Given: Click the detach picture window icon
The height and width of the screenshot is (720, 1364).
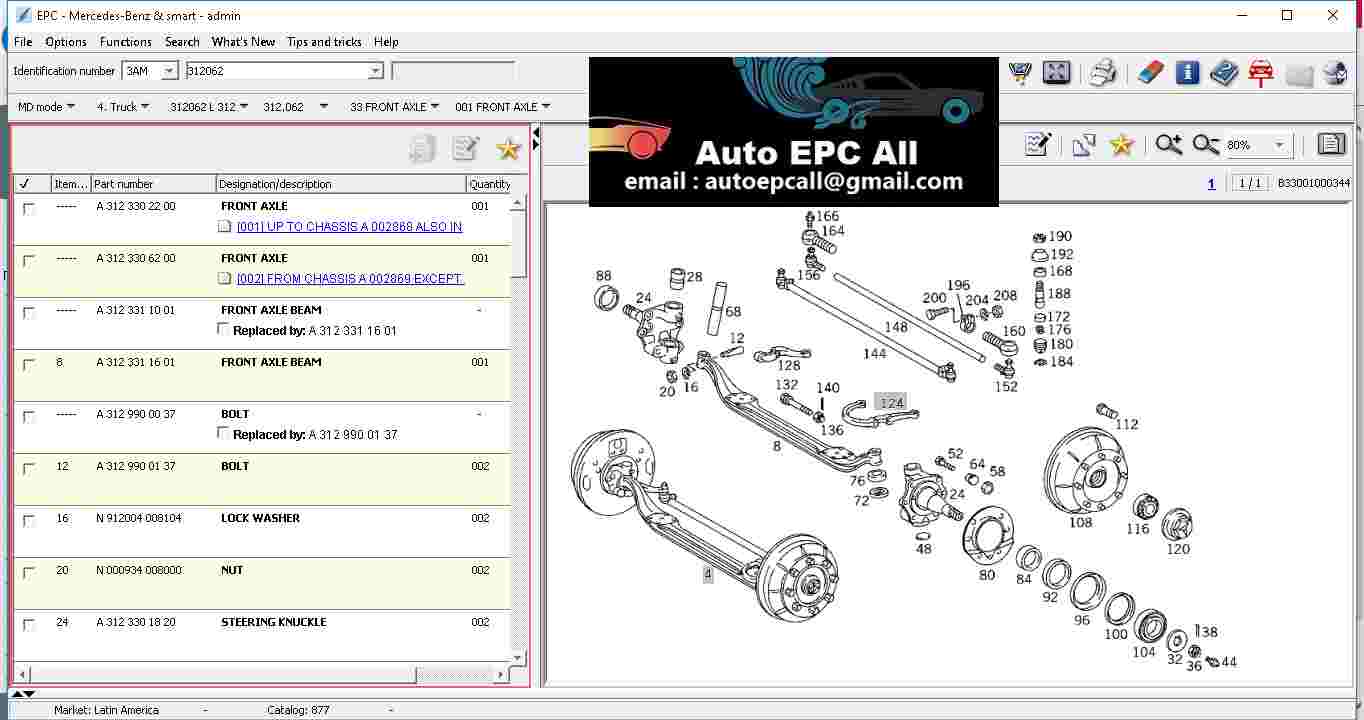Looking at the screenshot, I should tap(1084, 145).
